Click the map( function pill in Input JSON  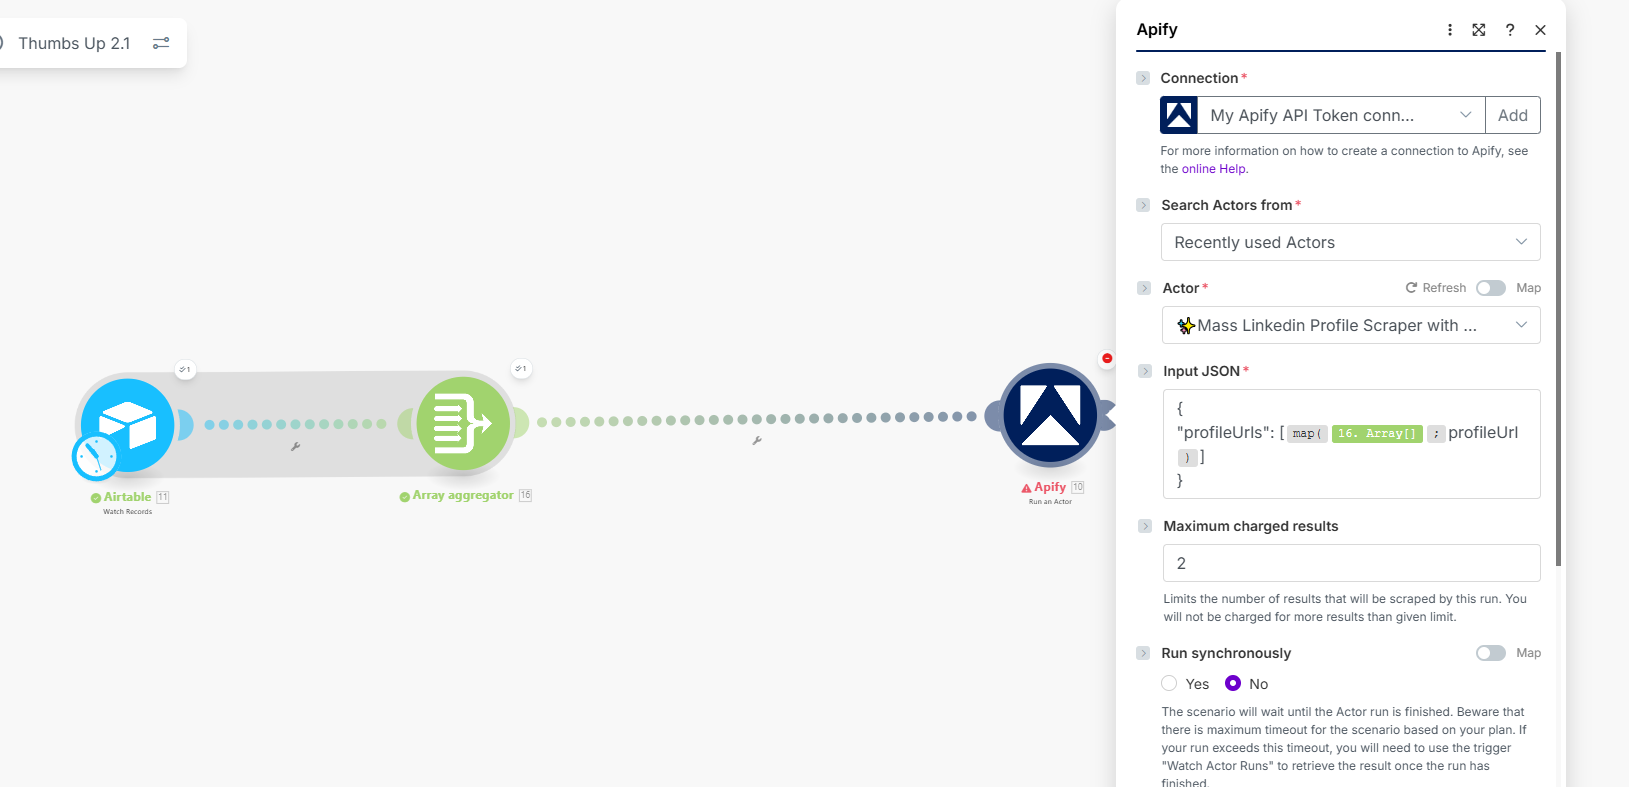coord(1307,434)
